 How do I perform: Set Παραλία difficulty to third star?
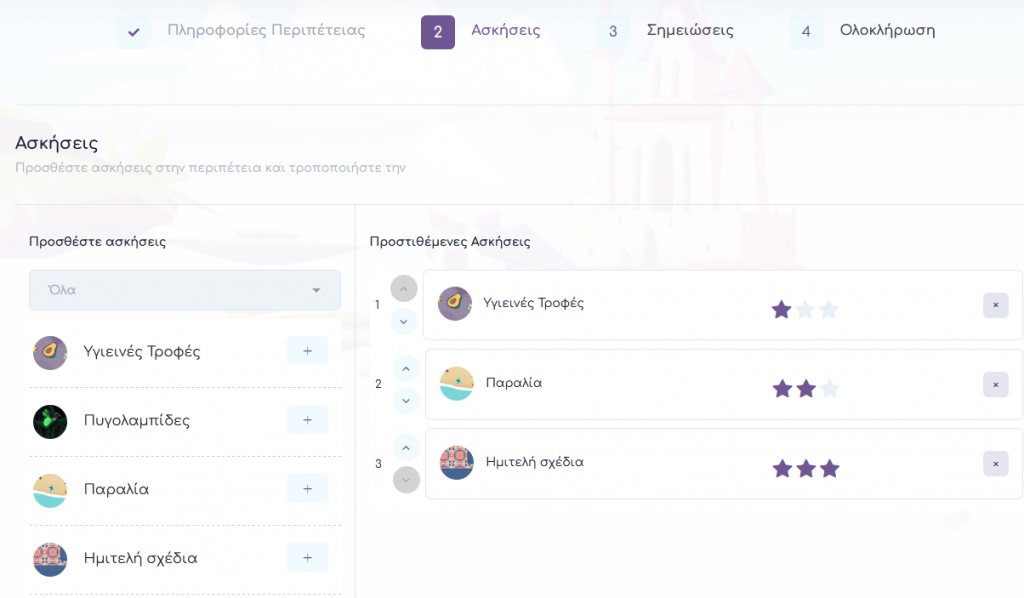click(829, 389)
